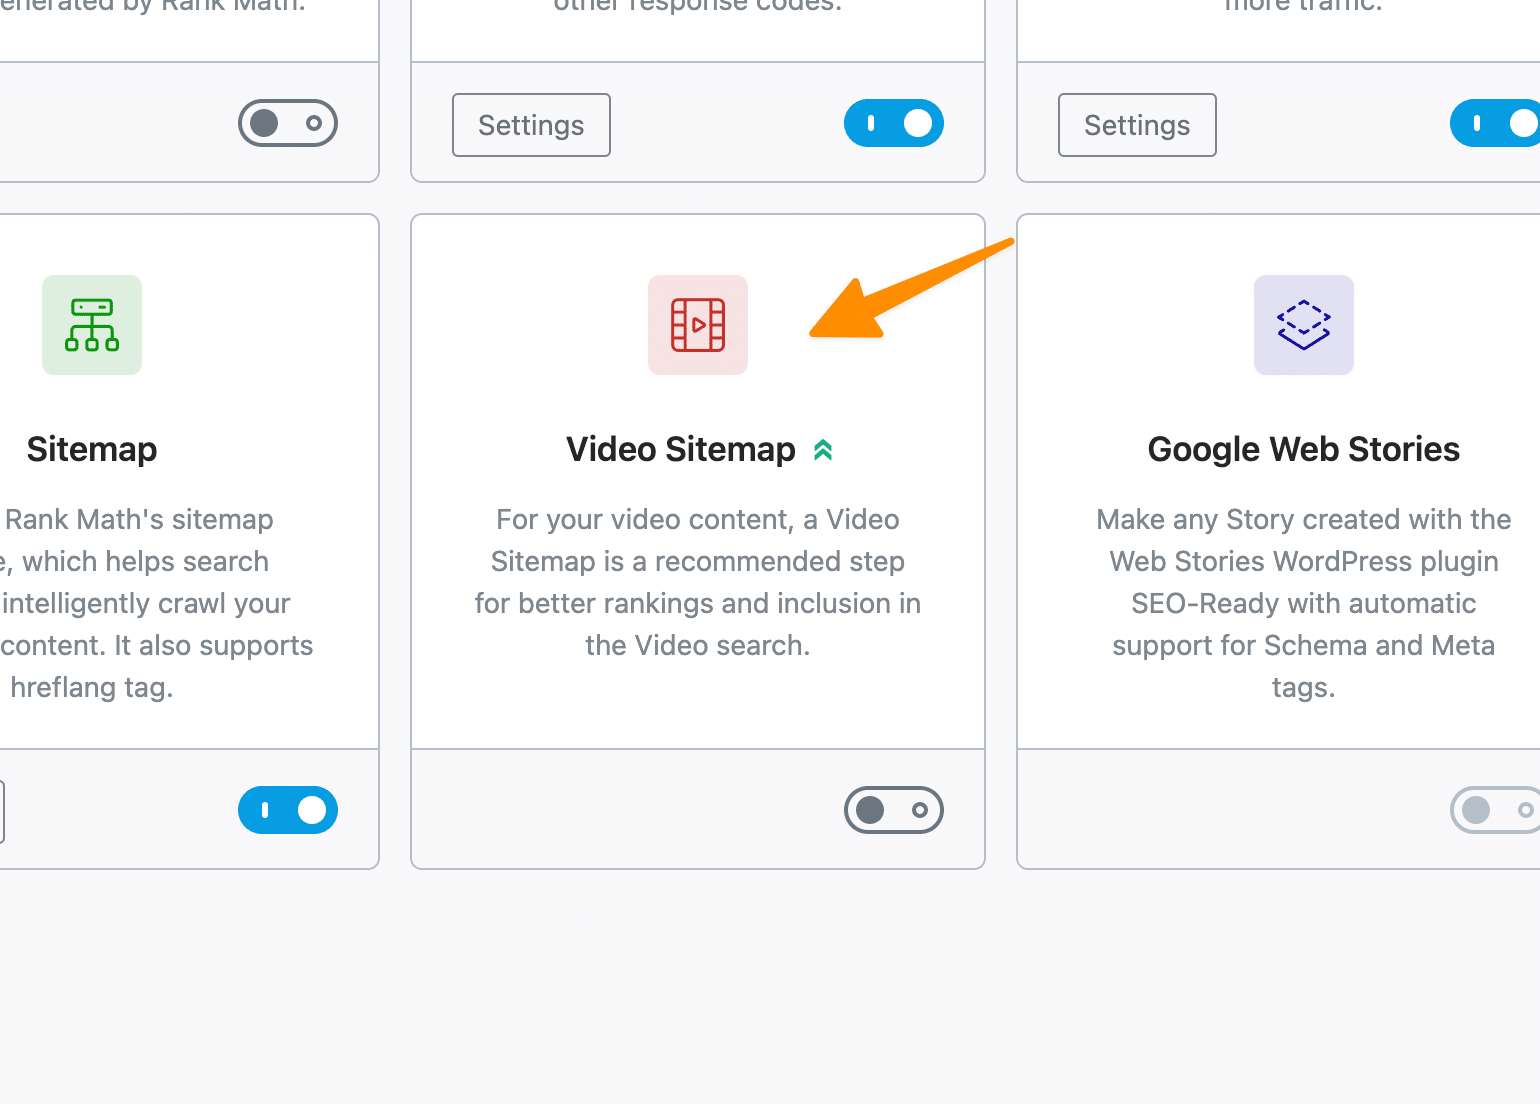Image resolution: width=1540 pixels, height=1104 pixels.
Task: Click the green PRO chevron badge beside Video Sitemap
Action: [823, 450]
